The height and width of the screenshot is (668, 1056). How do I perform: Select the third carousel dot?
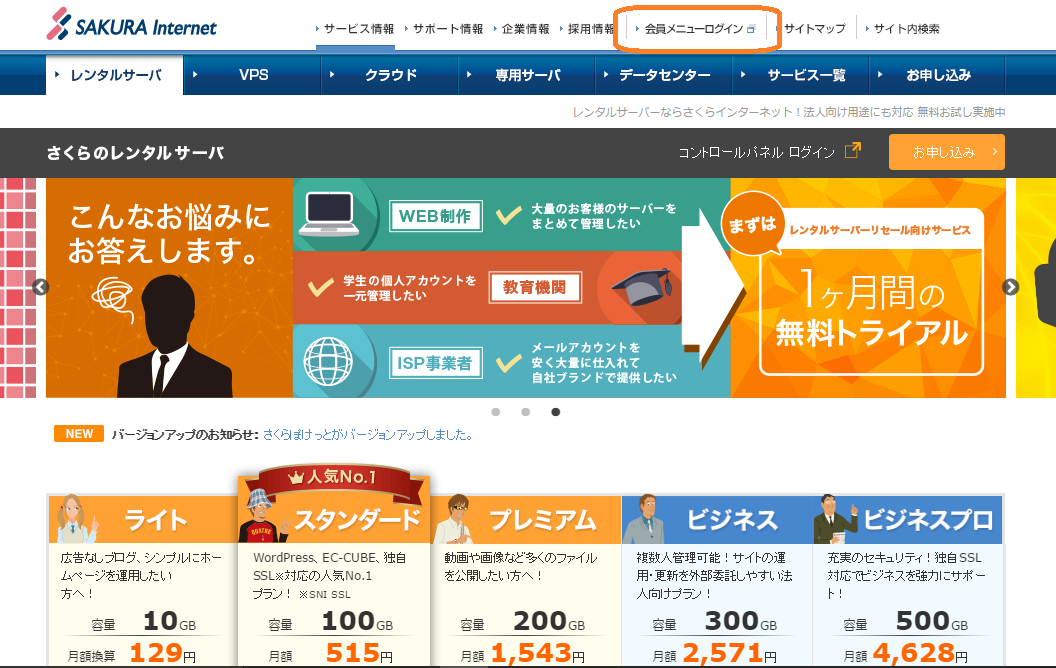(555, 410)
